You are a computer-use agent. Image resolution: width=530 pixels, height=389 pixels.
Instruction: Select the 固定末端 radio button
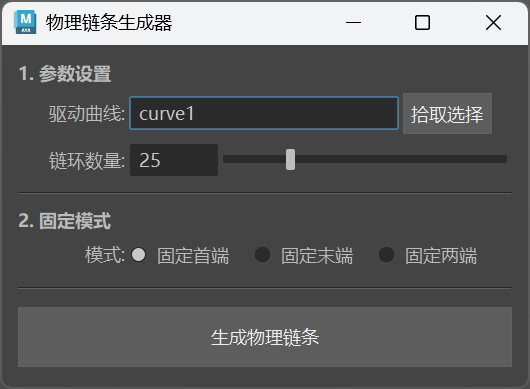point(262,255)
